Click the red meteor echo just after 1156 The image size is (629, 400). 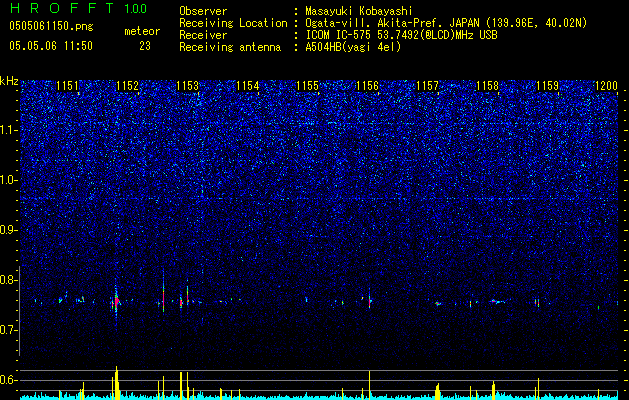tap(369, 301)
